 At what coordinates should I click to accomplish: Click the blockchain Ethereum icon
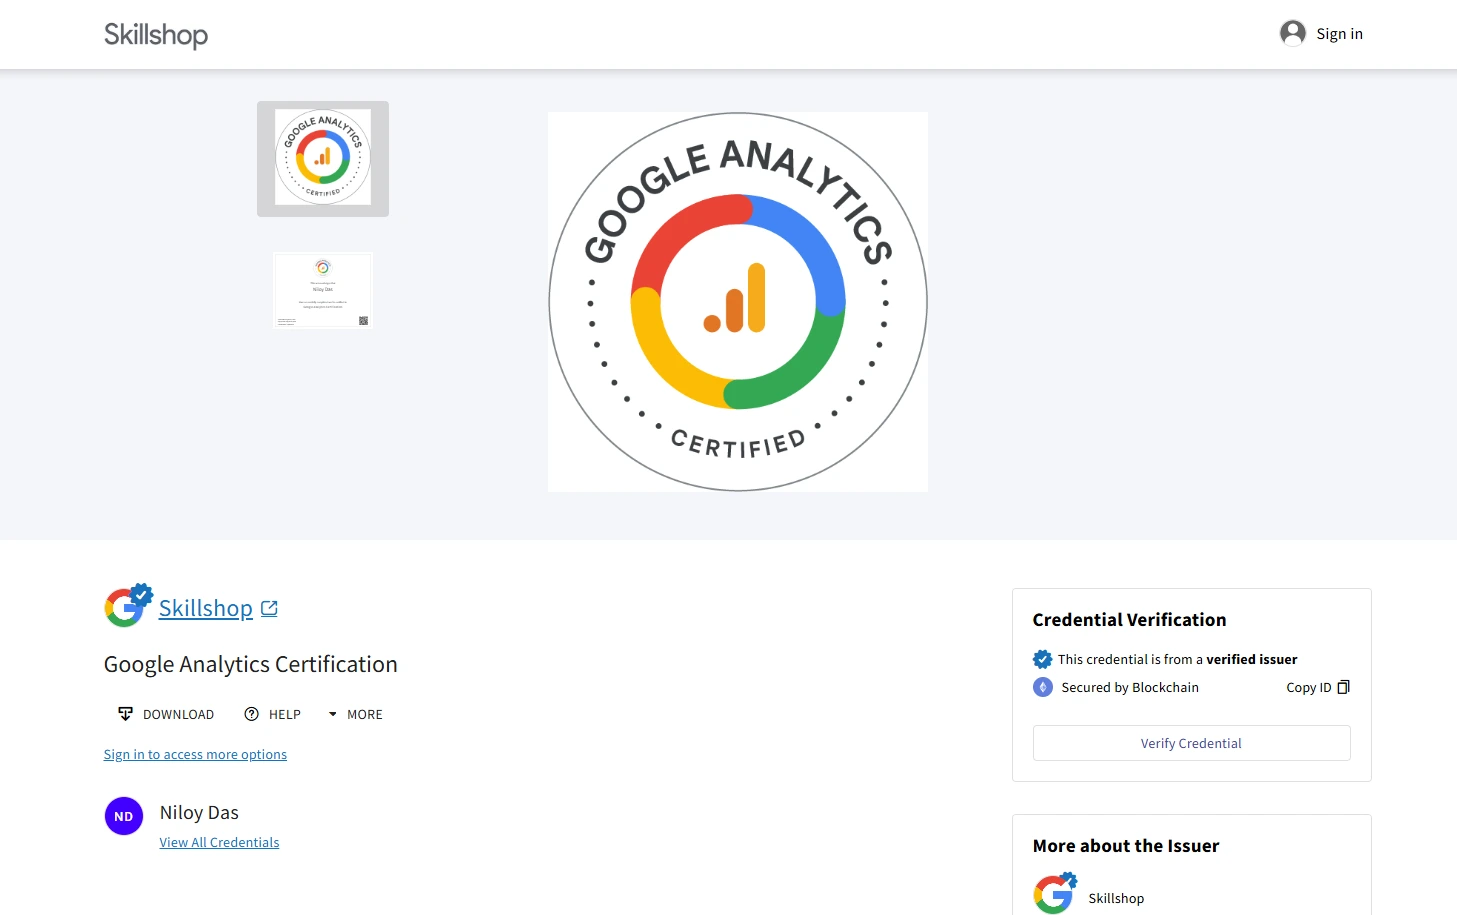click(x=1042, y=687)
